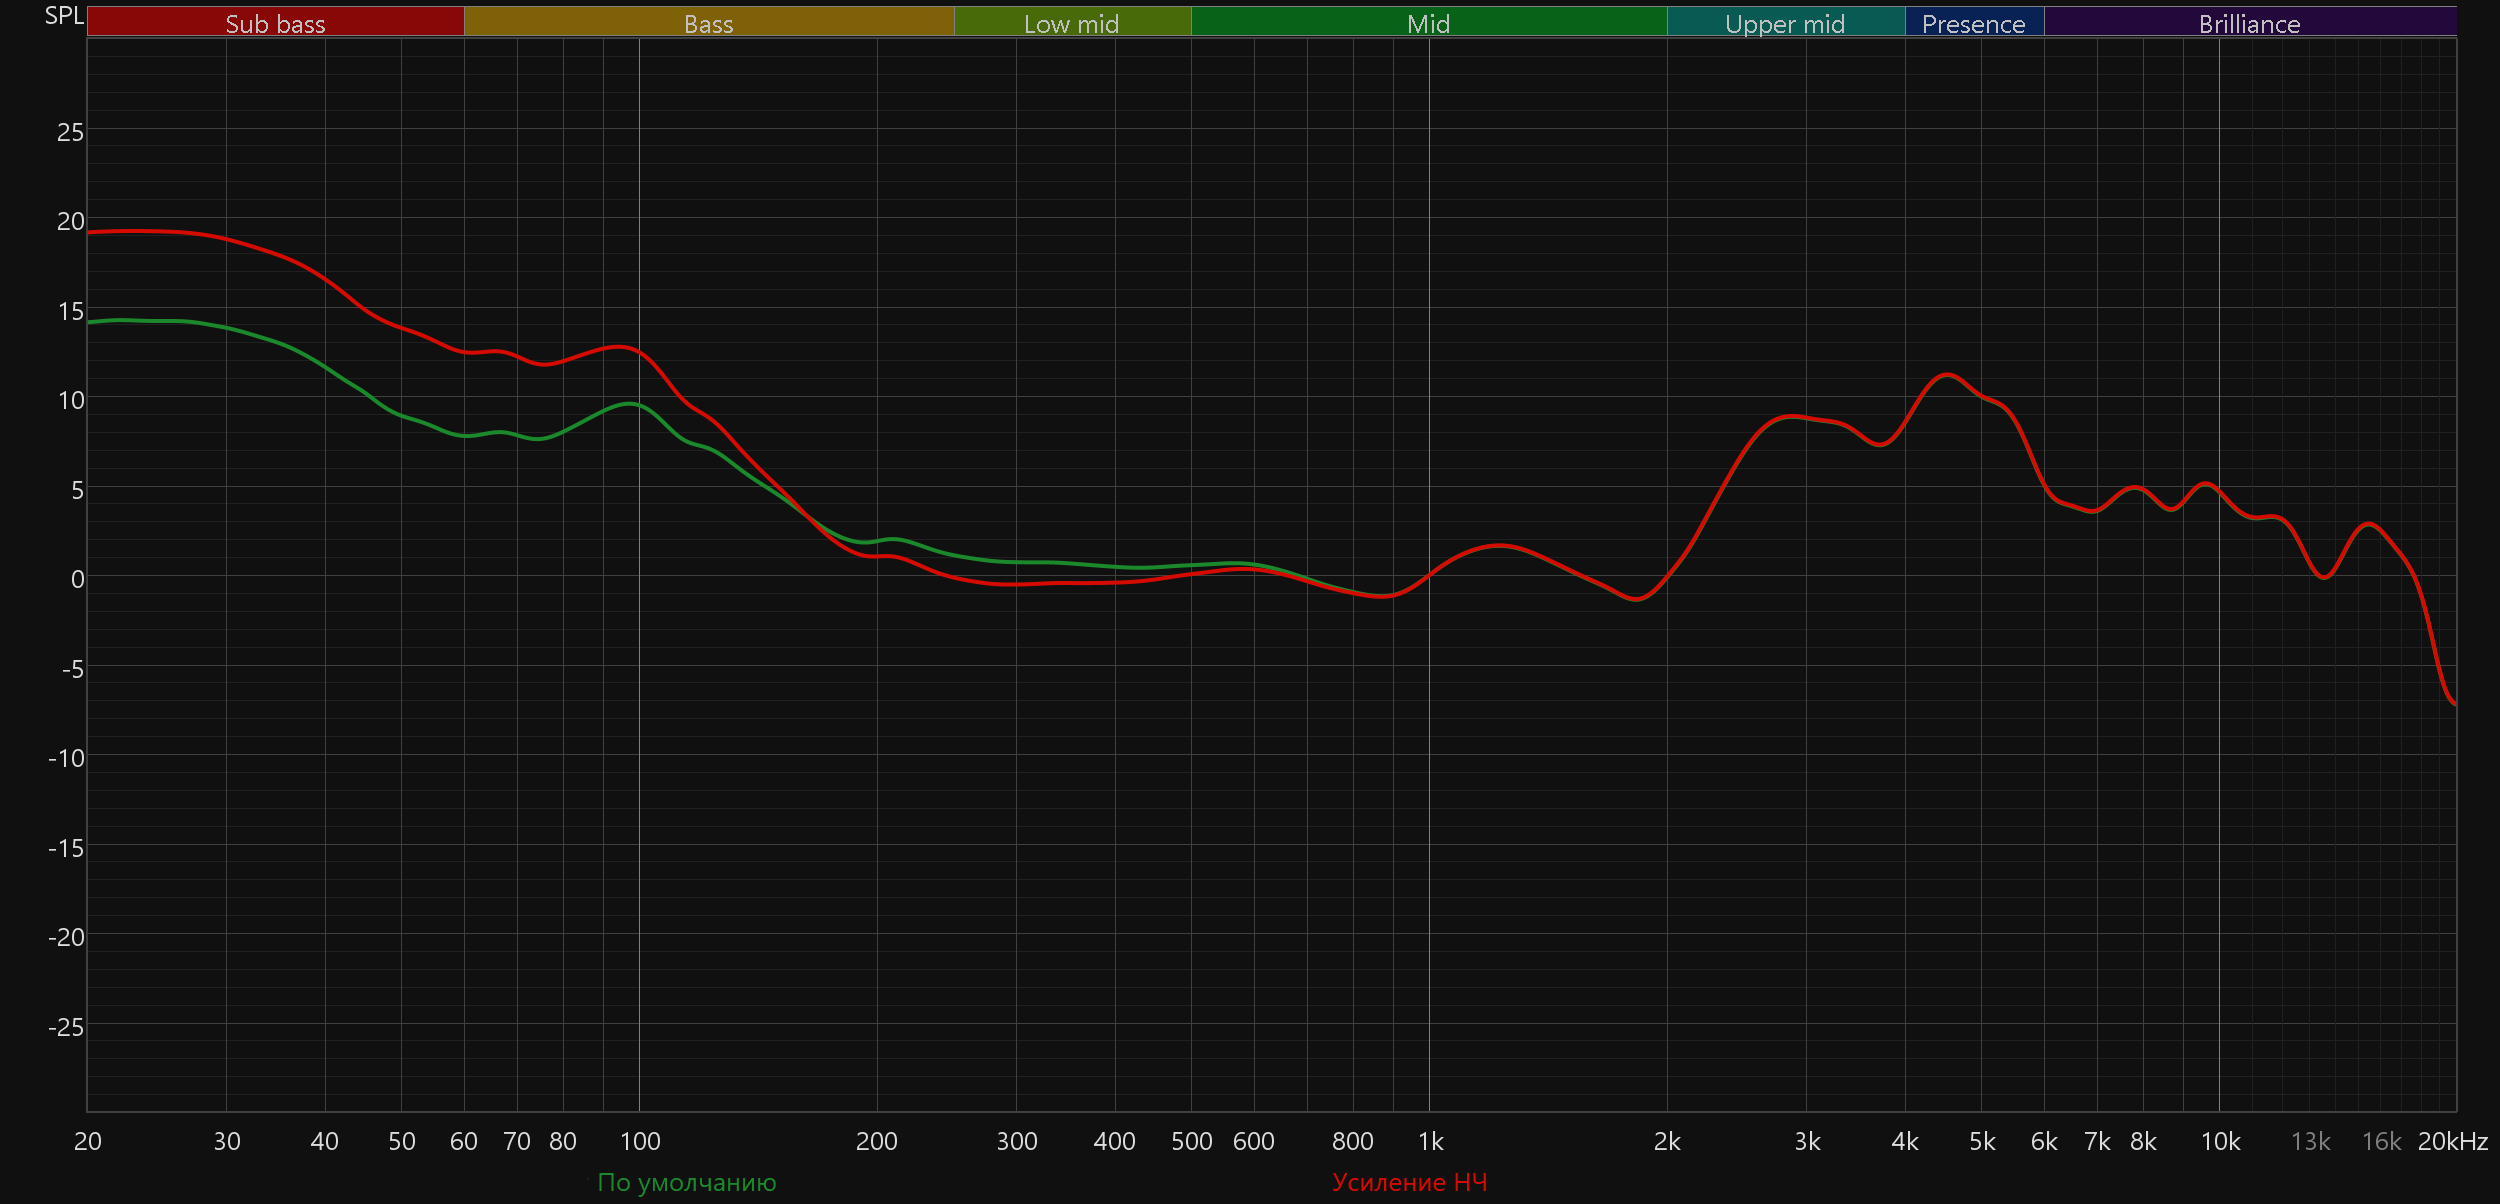2500x1204 pixels.
Task: Click the 25 dB level label
Action: click(x=70, y=132)
